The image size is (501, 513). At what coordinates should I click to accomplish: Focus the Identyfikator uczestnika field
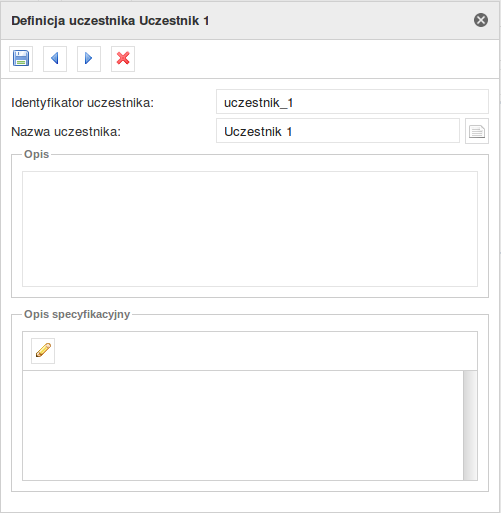click(x=352, y=102)
